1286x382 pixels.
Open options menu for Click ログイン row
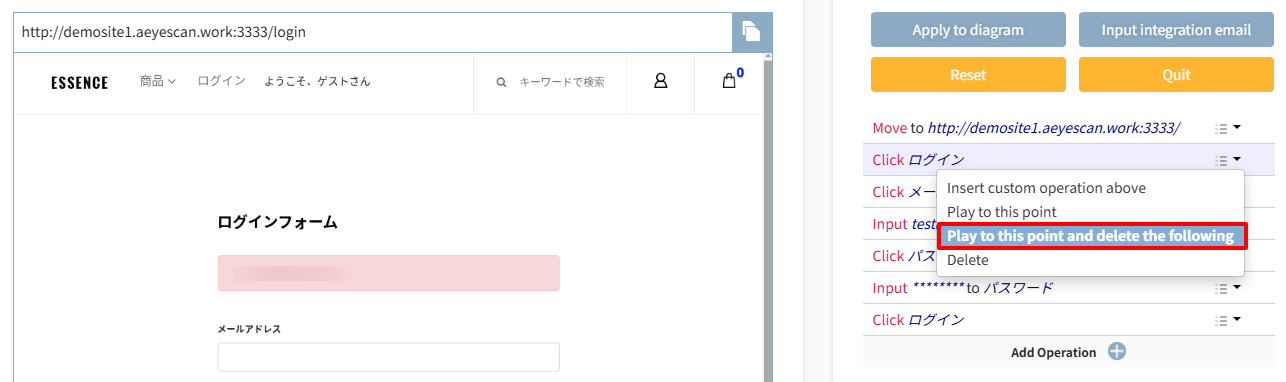pos(1227,160)
